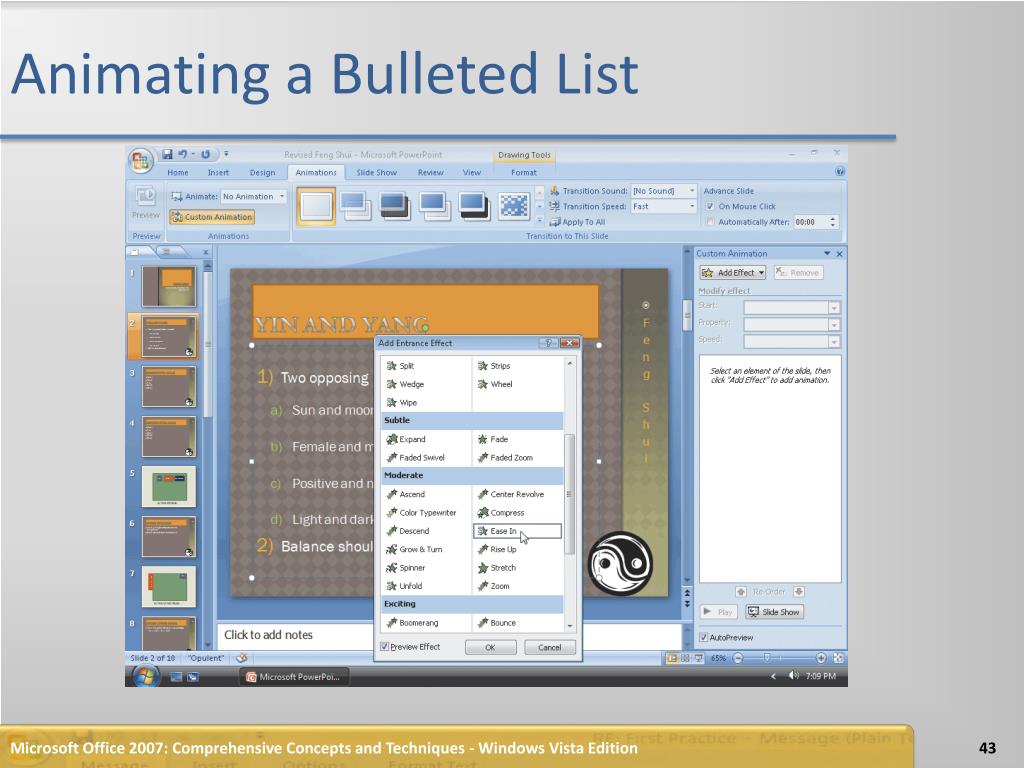Viewport: 1024px width, 768px height.
Task: Switch to Normal view in status bar
Action: (671, 658)
